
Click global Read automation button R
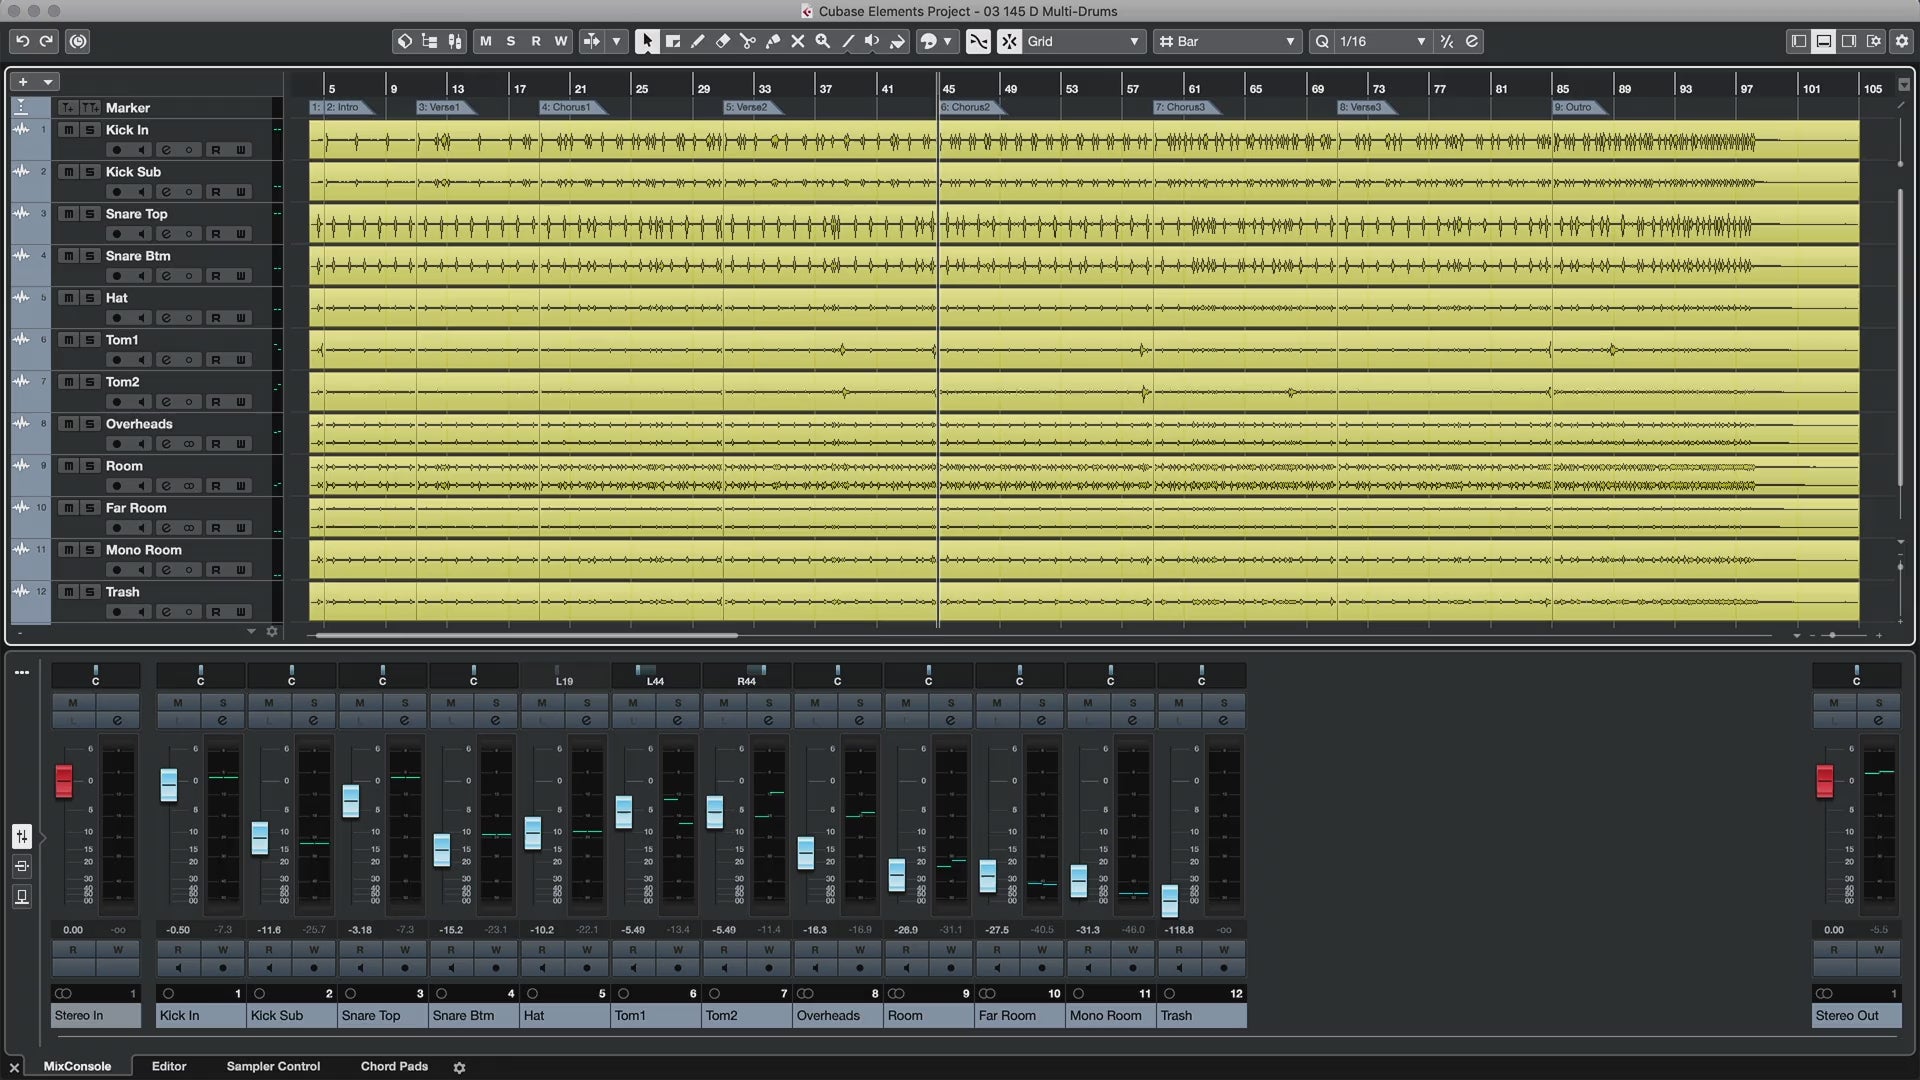(536, 41)
